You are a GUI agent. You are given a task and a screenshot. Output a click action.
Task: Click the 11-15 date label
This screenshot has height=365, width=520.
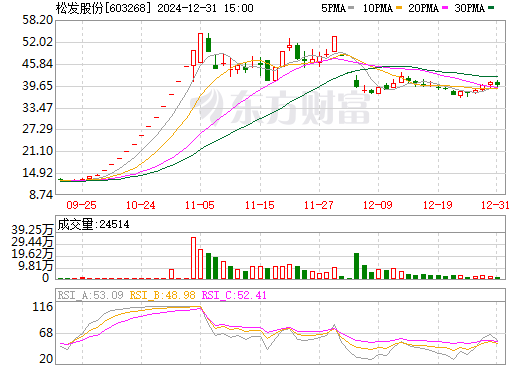tap(260, 205)
